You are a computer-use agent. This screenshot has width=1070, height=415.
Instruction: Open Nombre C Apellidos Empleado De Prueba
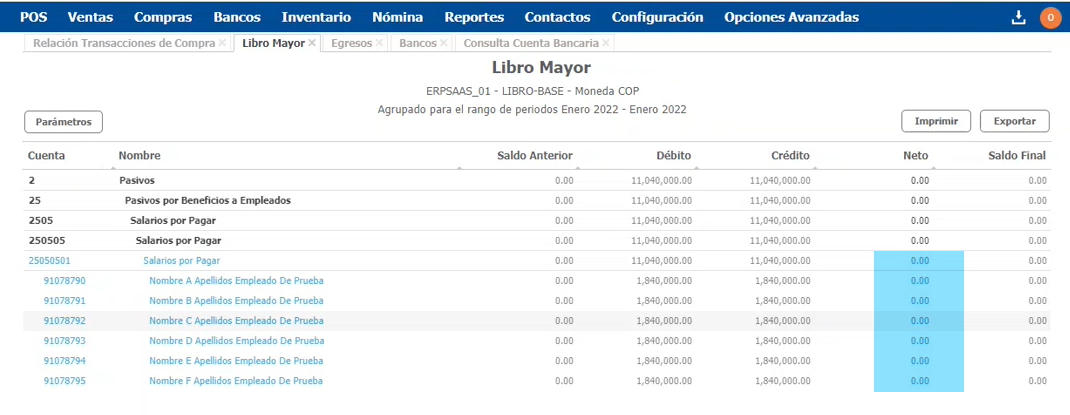[x=236, y=321]
